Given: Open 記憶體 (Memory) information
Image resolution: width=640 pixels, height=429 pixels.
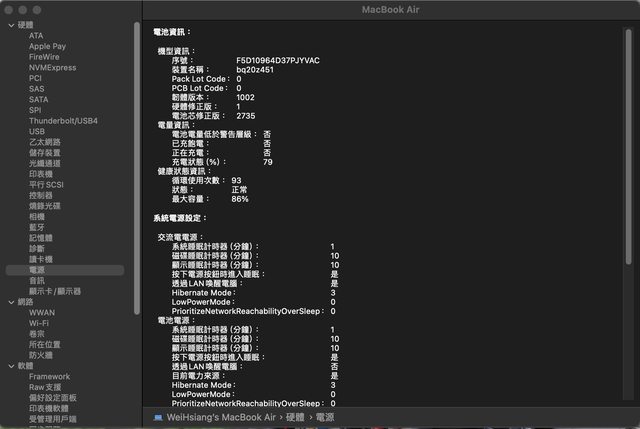Looking at the screenshot, I should point(41,238).
